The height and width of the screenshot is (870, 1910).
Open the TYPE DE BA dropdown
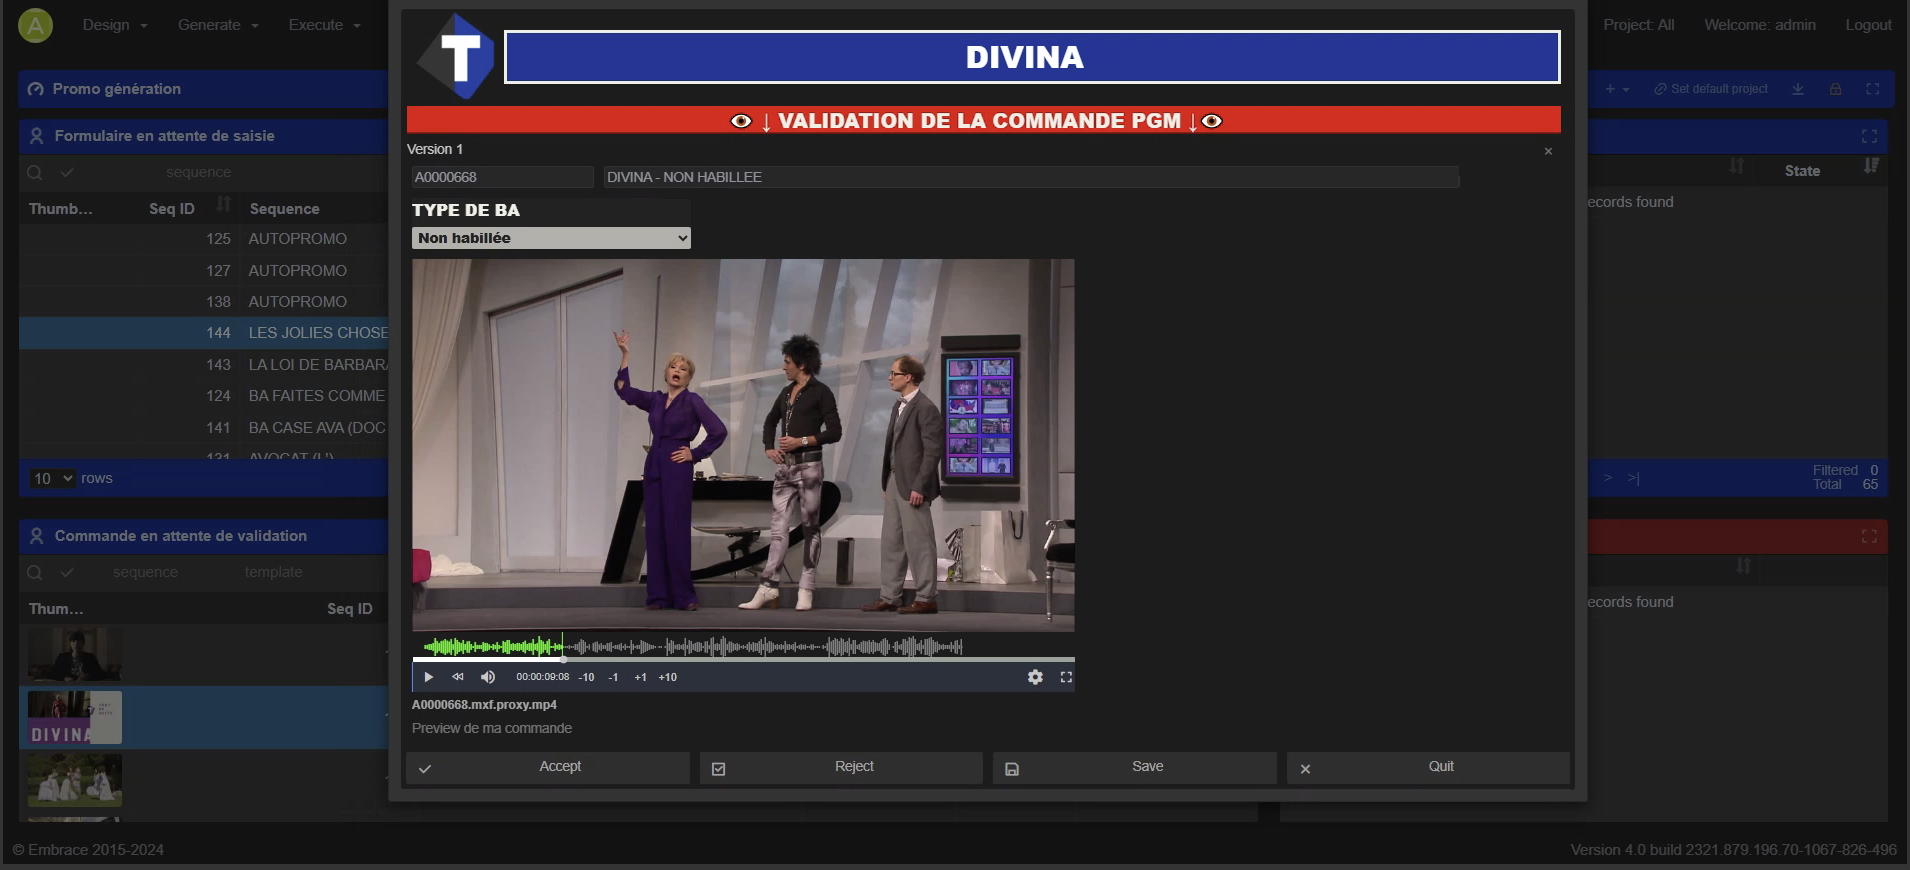551,238
